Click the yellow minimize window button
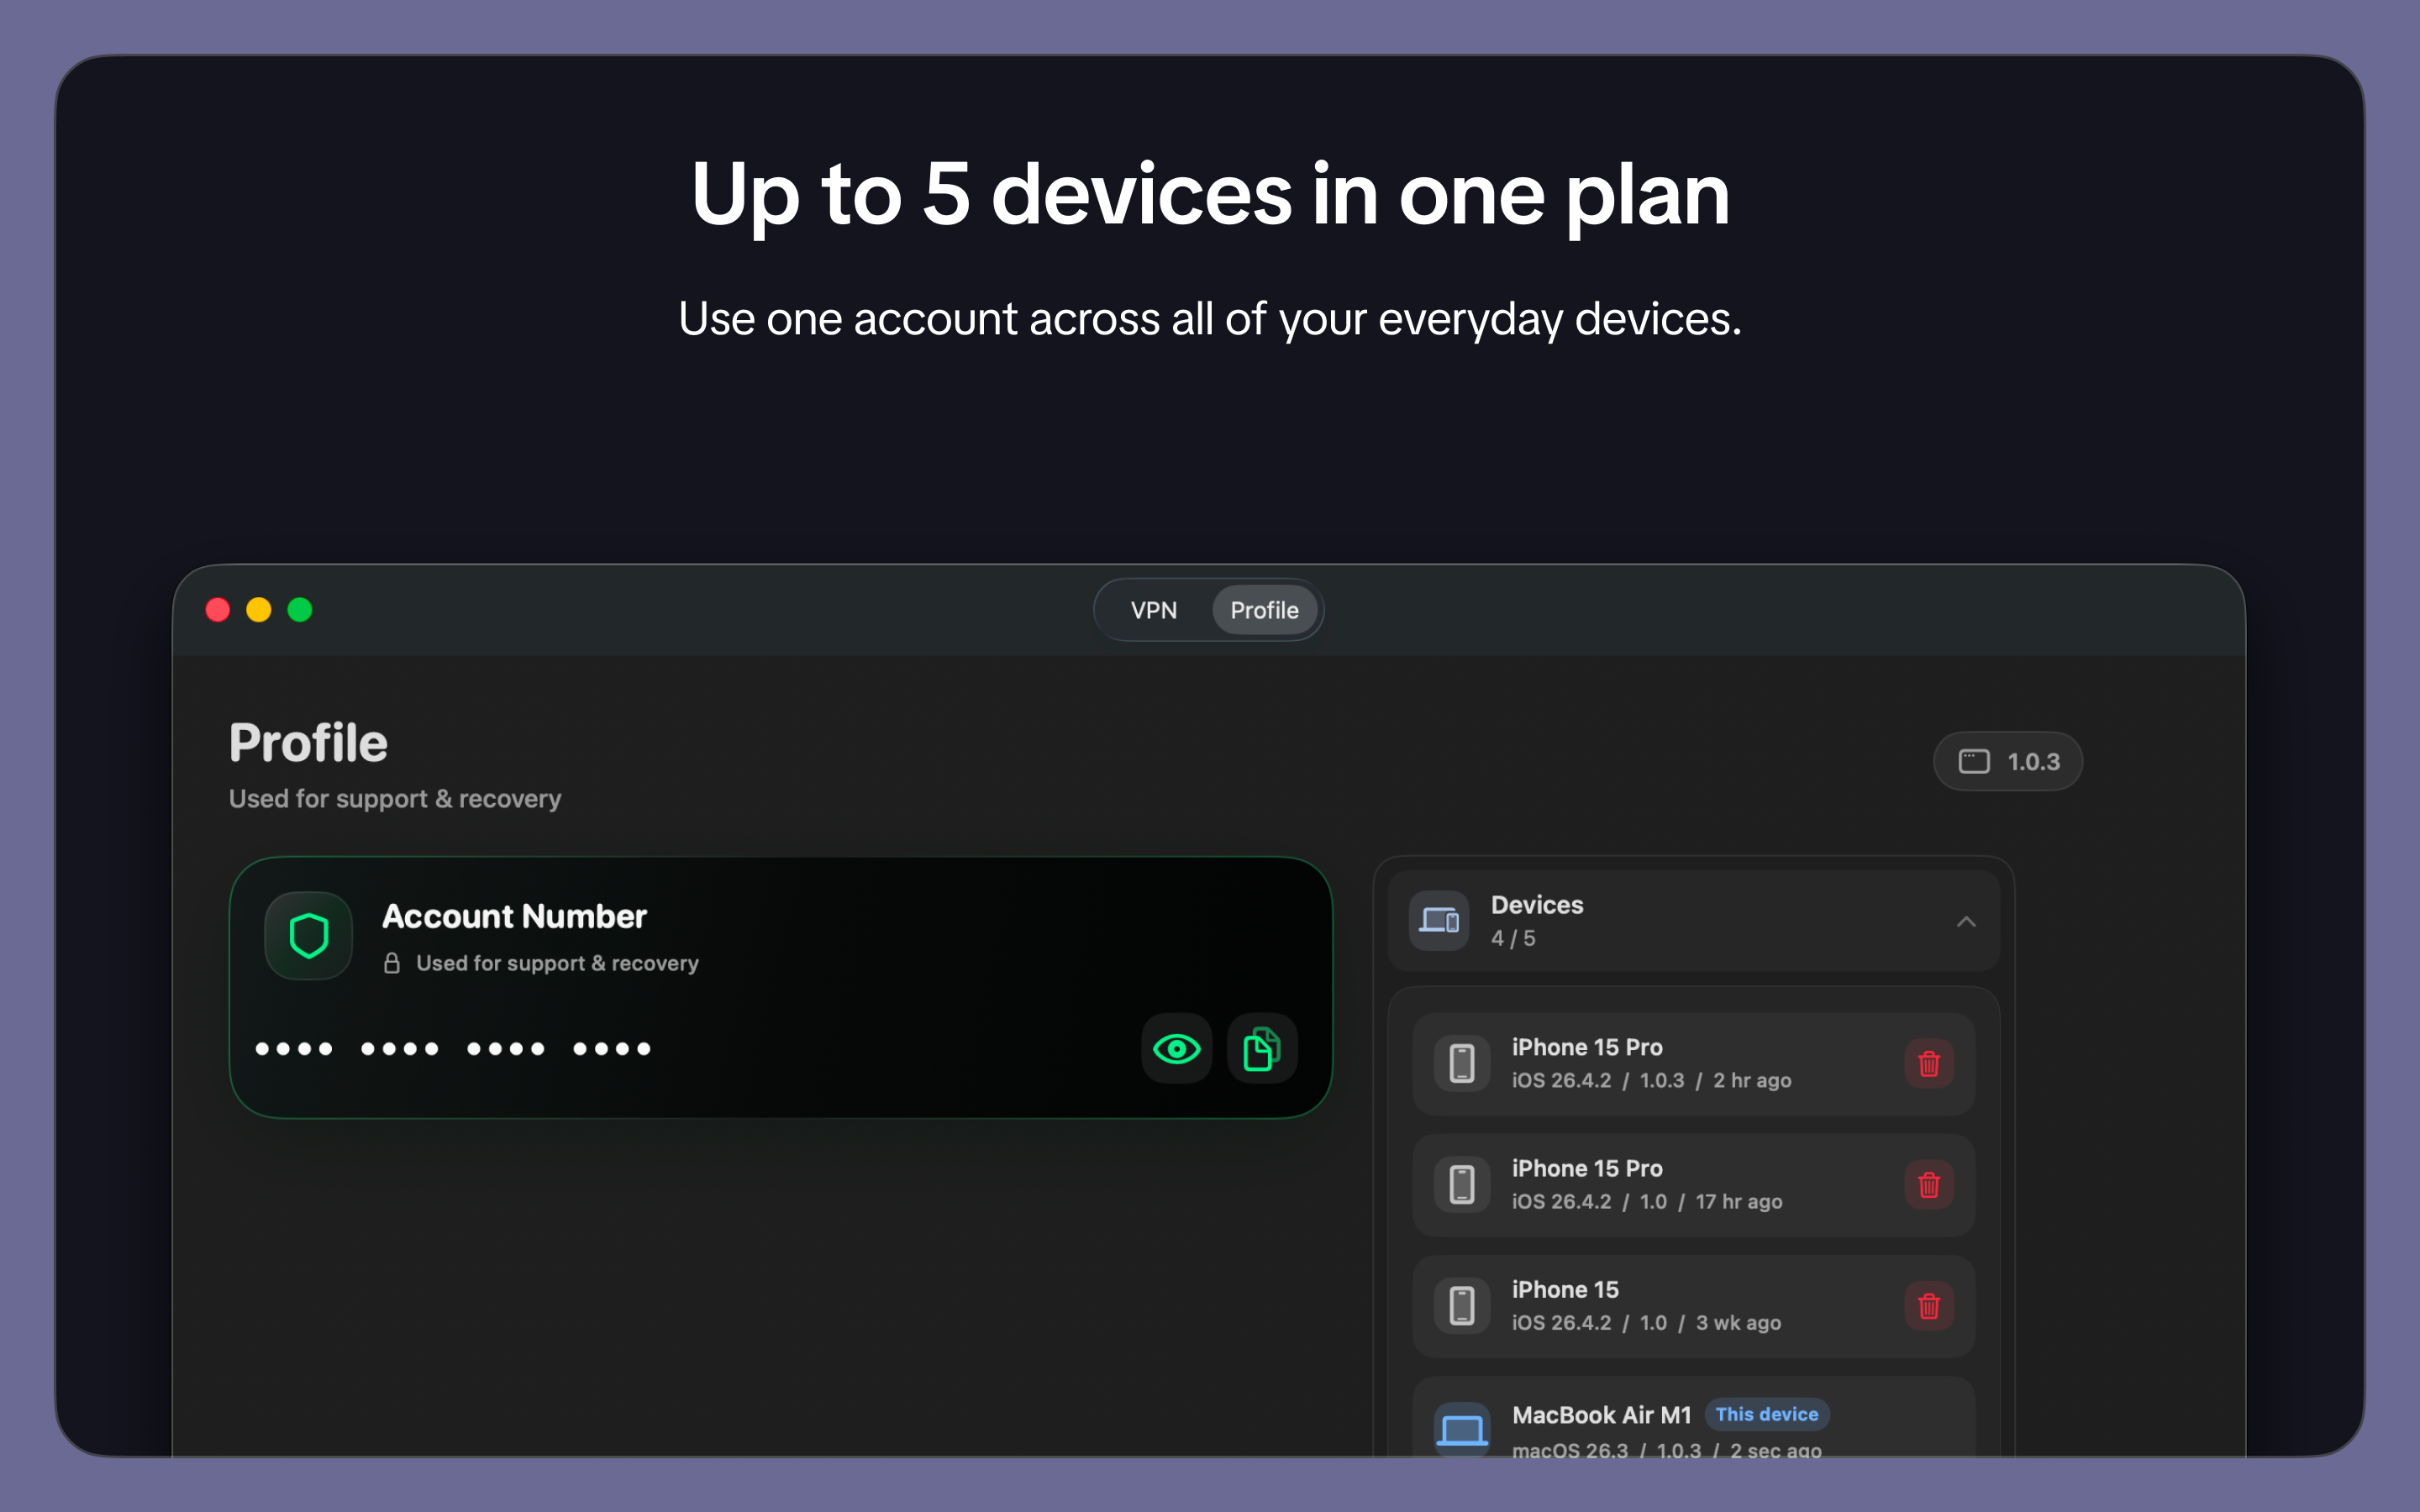The height and width of the screenshot is (1512, 2420). coord(259,610)
